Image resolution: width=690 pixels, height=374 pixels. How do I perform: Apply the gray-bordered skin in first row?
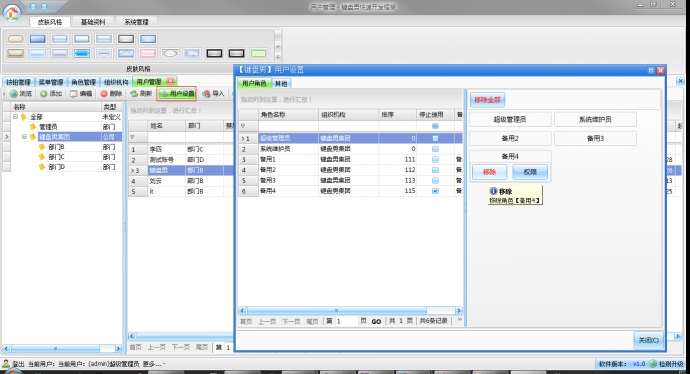[126, 39]
